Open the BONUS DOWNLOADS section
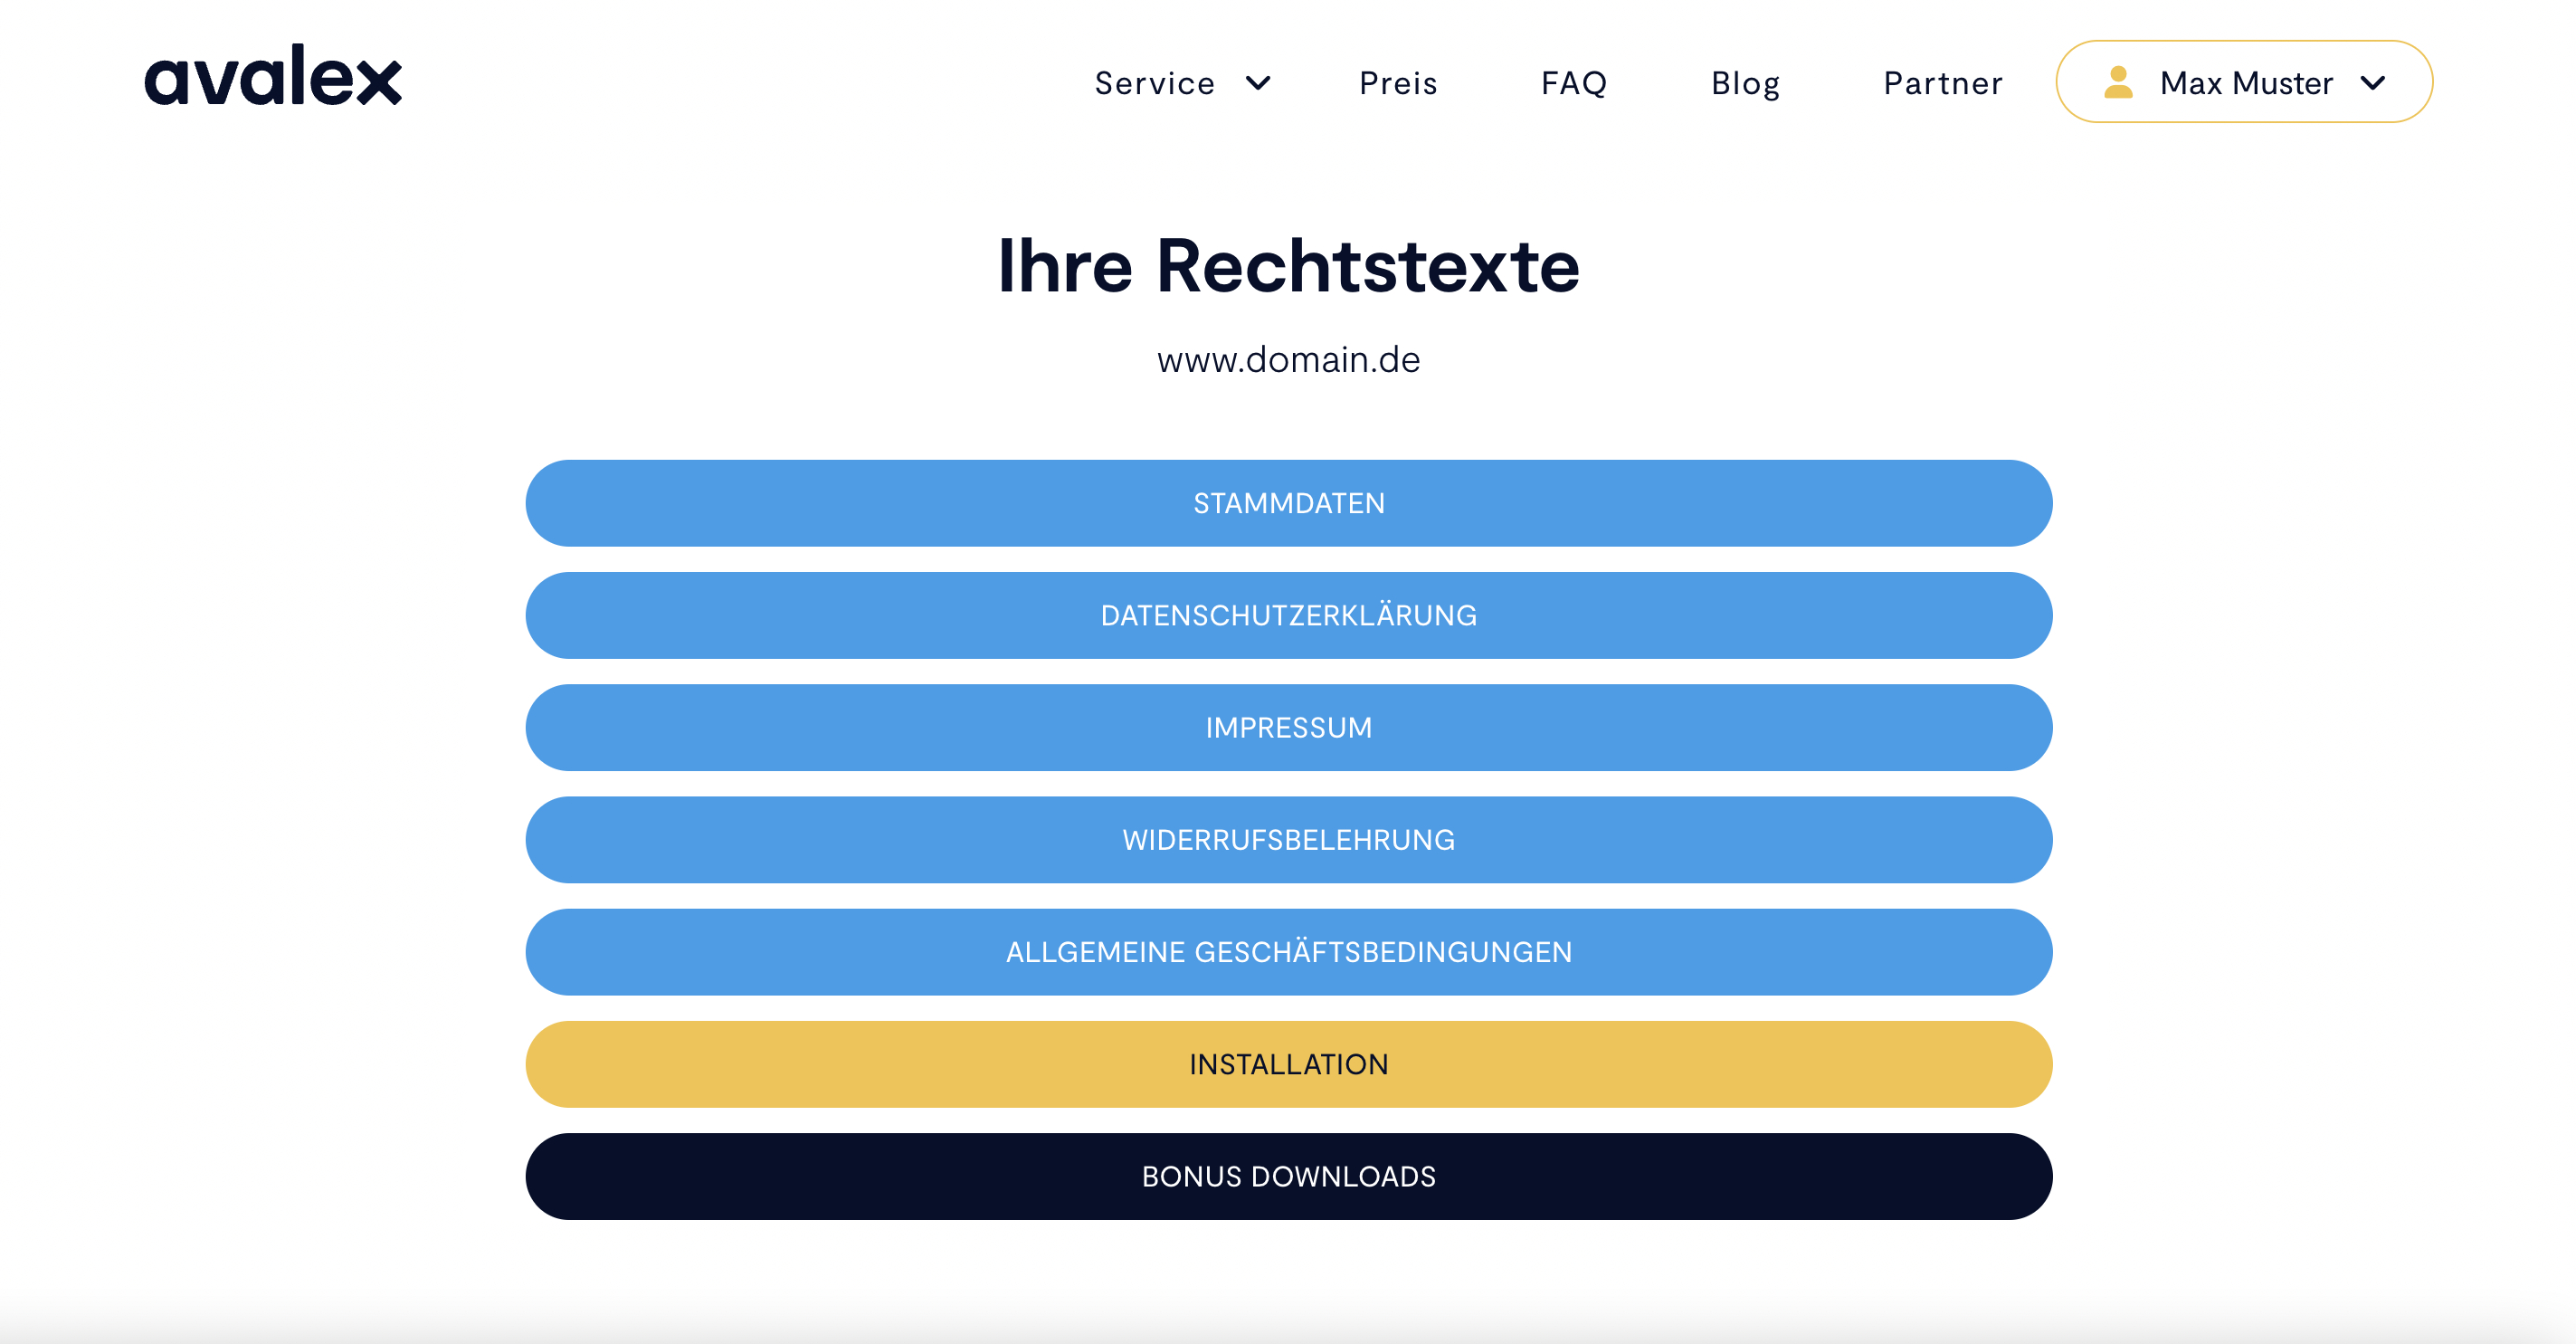The image size is (2576, 1344). click(x=1288, y=1177)
